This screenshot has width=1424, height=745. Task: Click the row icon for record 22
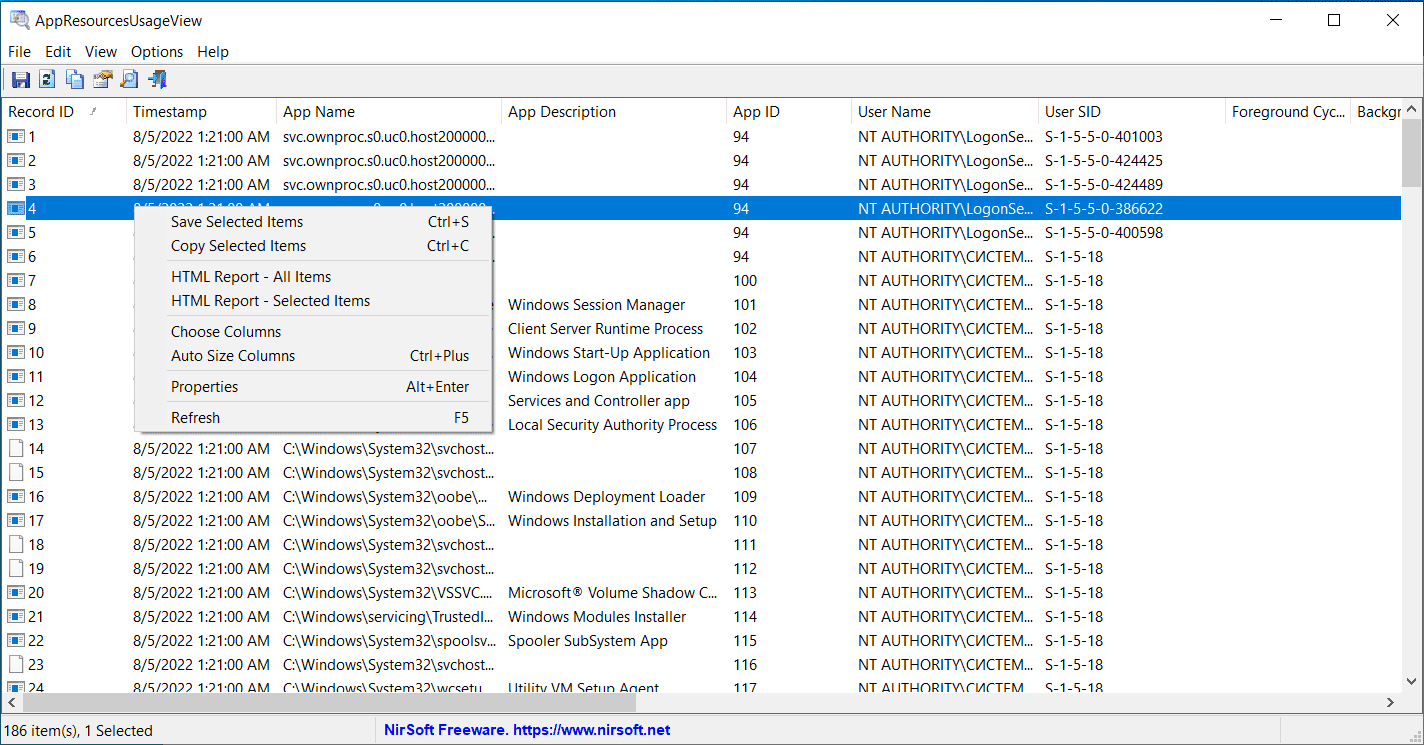(16, 641)
